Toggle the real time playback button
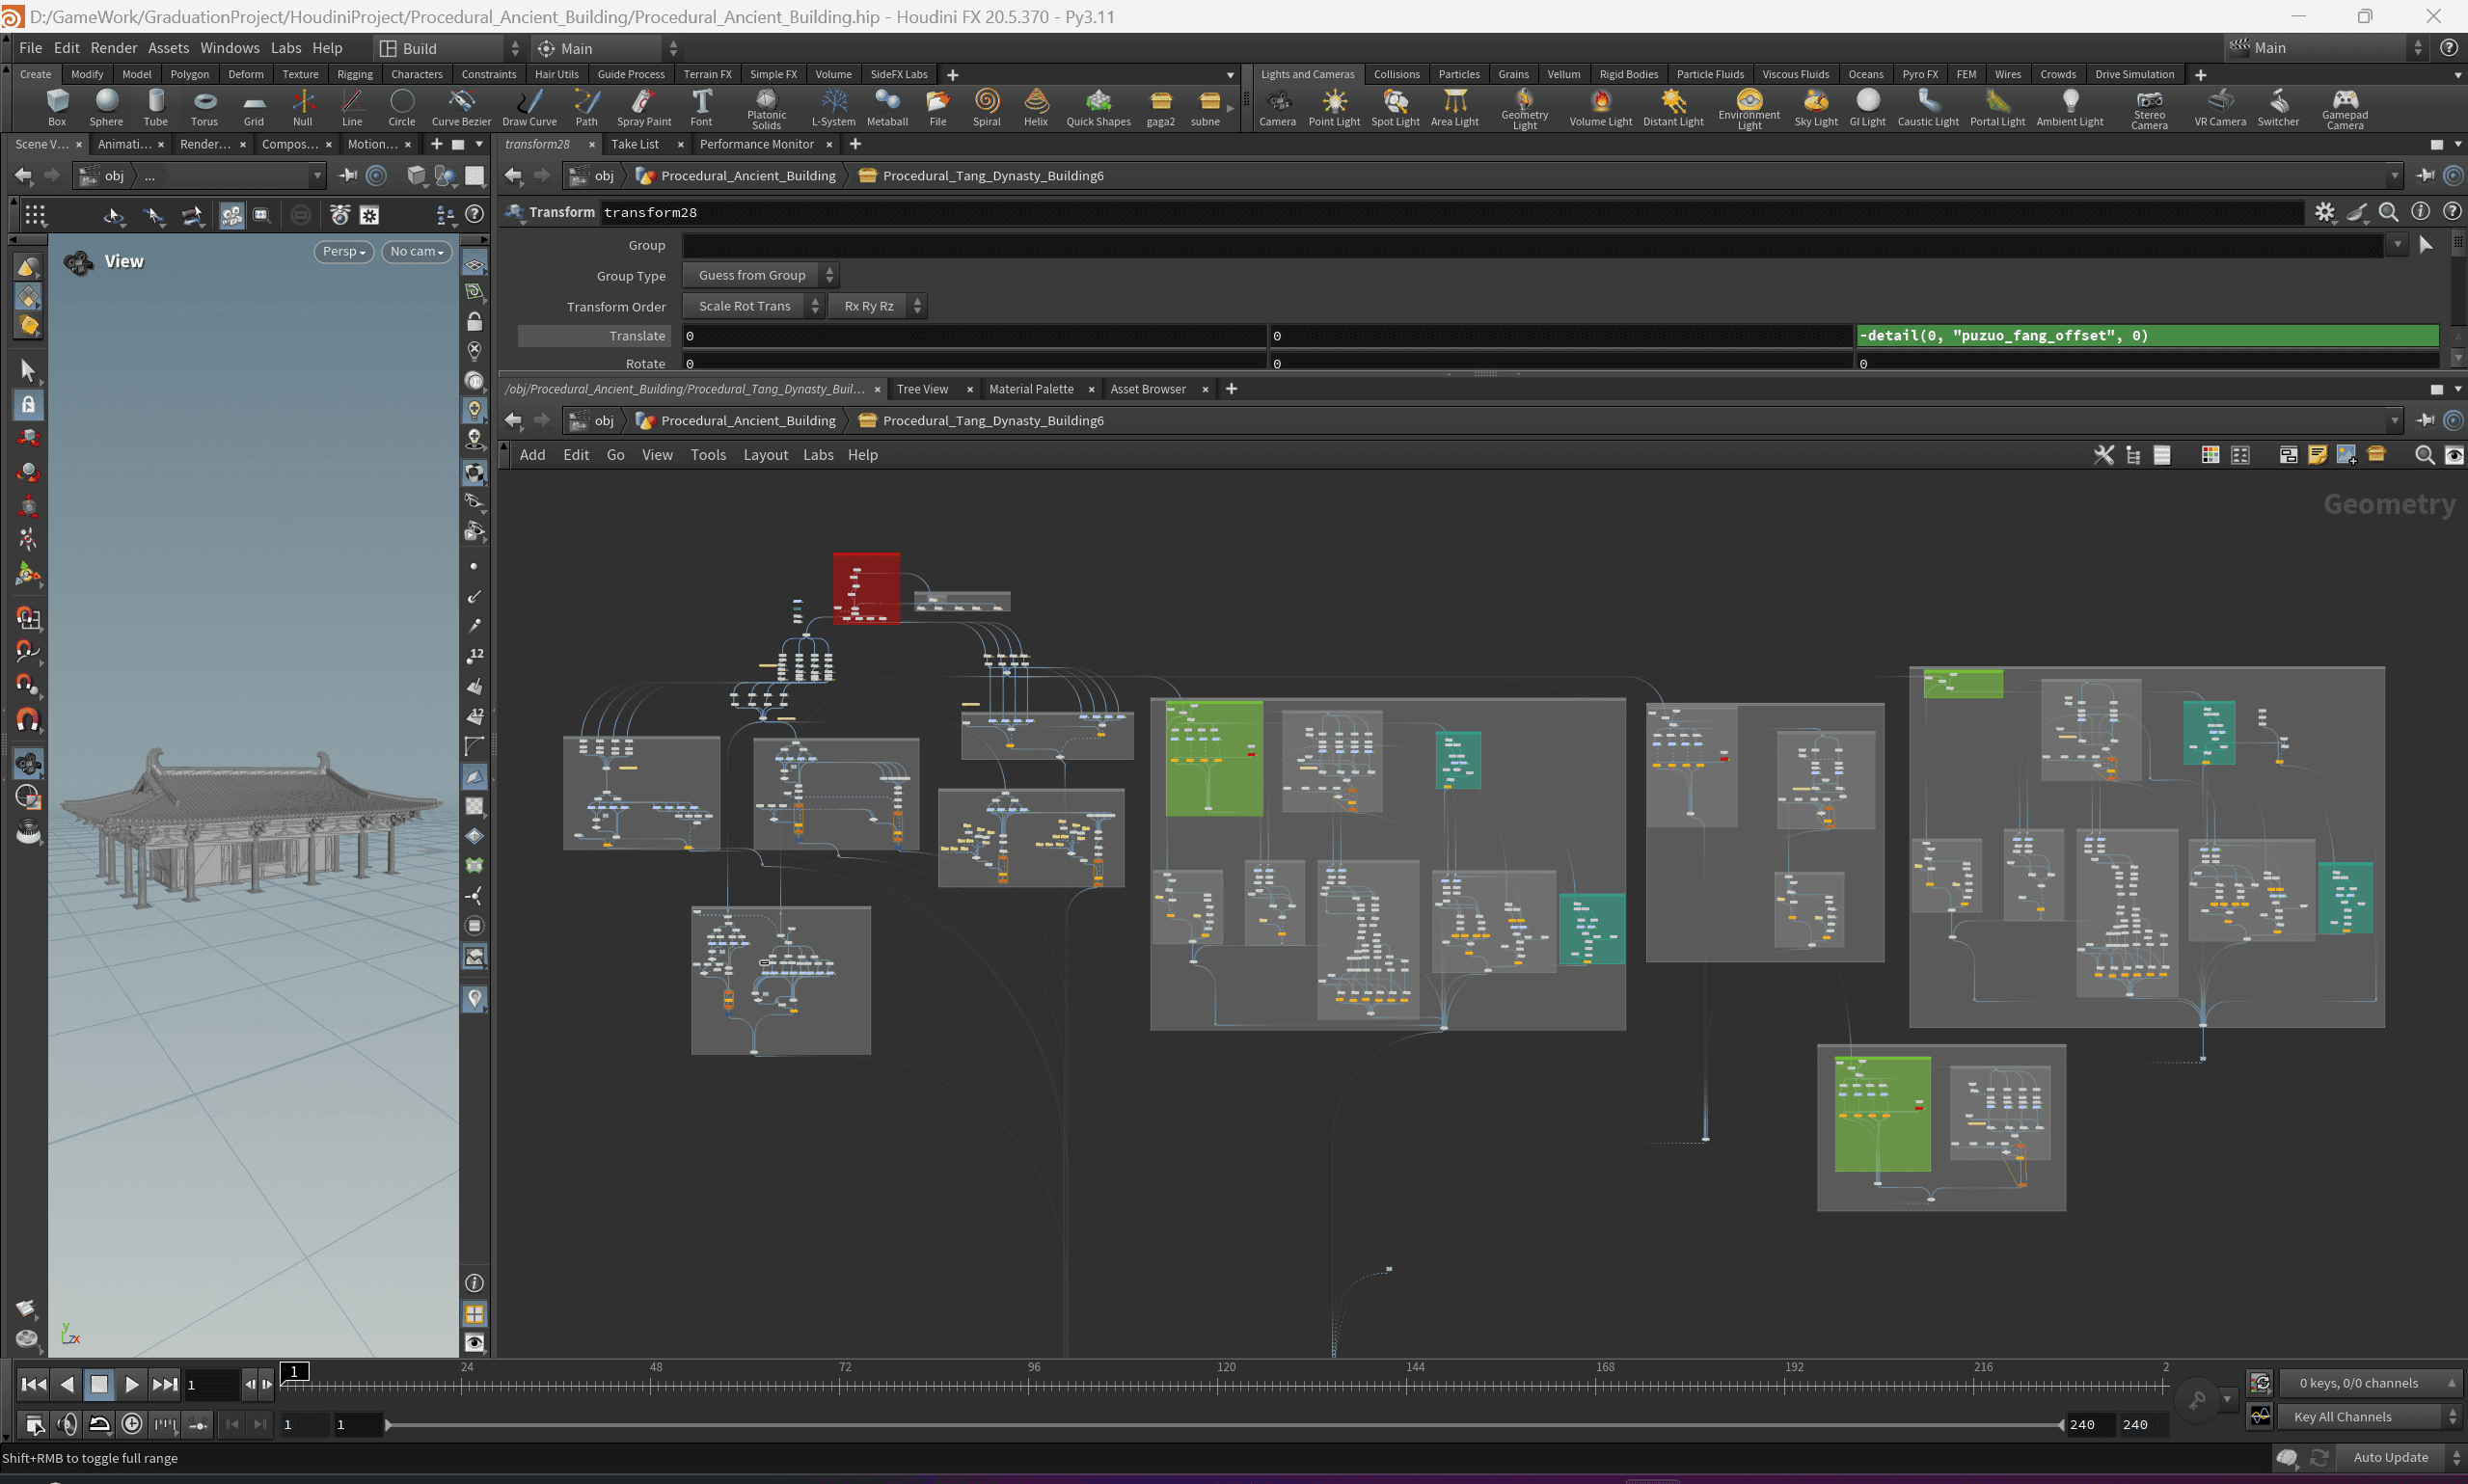 [131, 1424]
